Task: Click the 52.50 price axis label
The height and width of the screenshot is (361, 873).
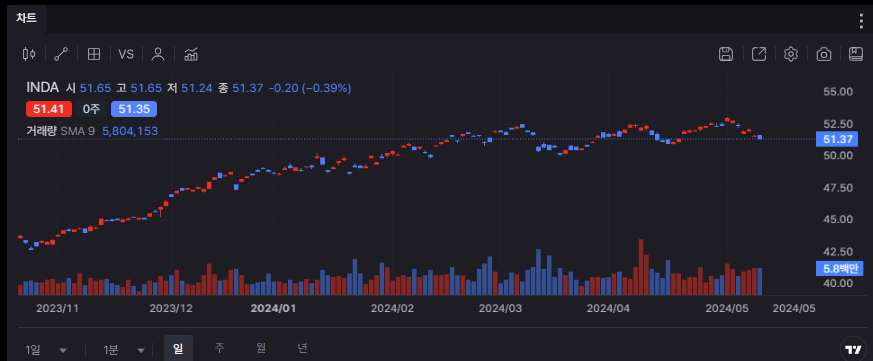Action: (x=838, y=123)
